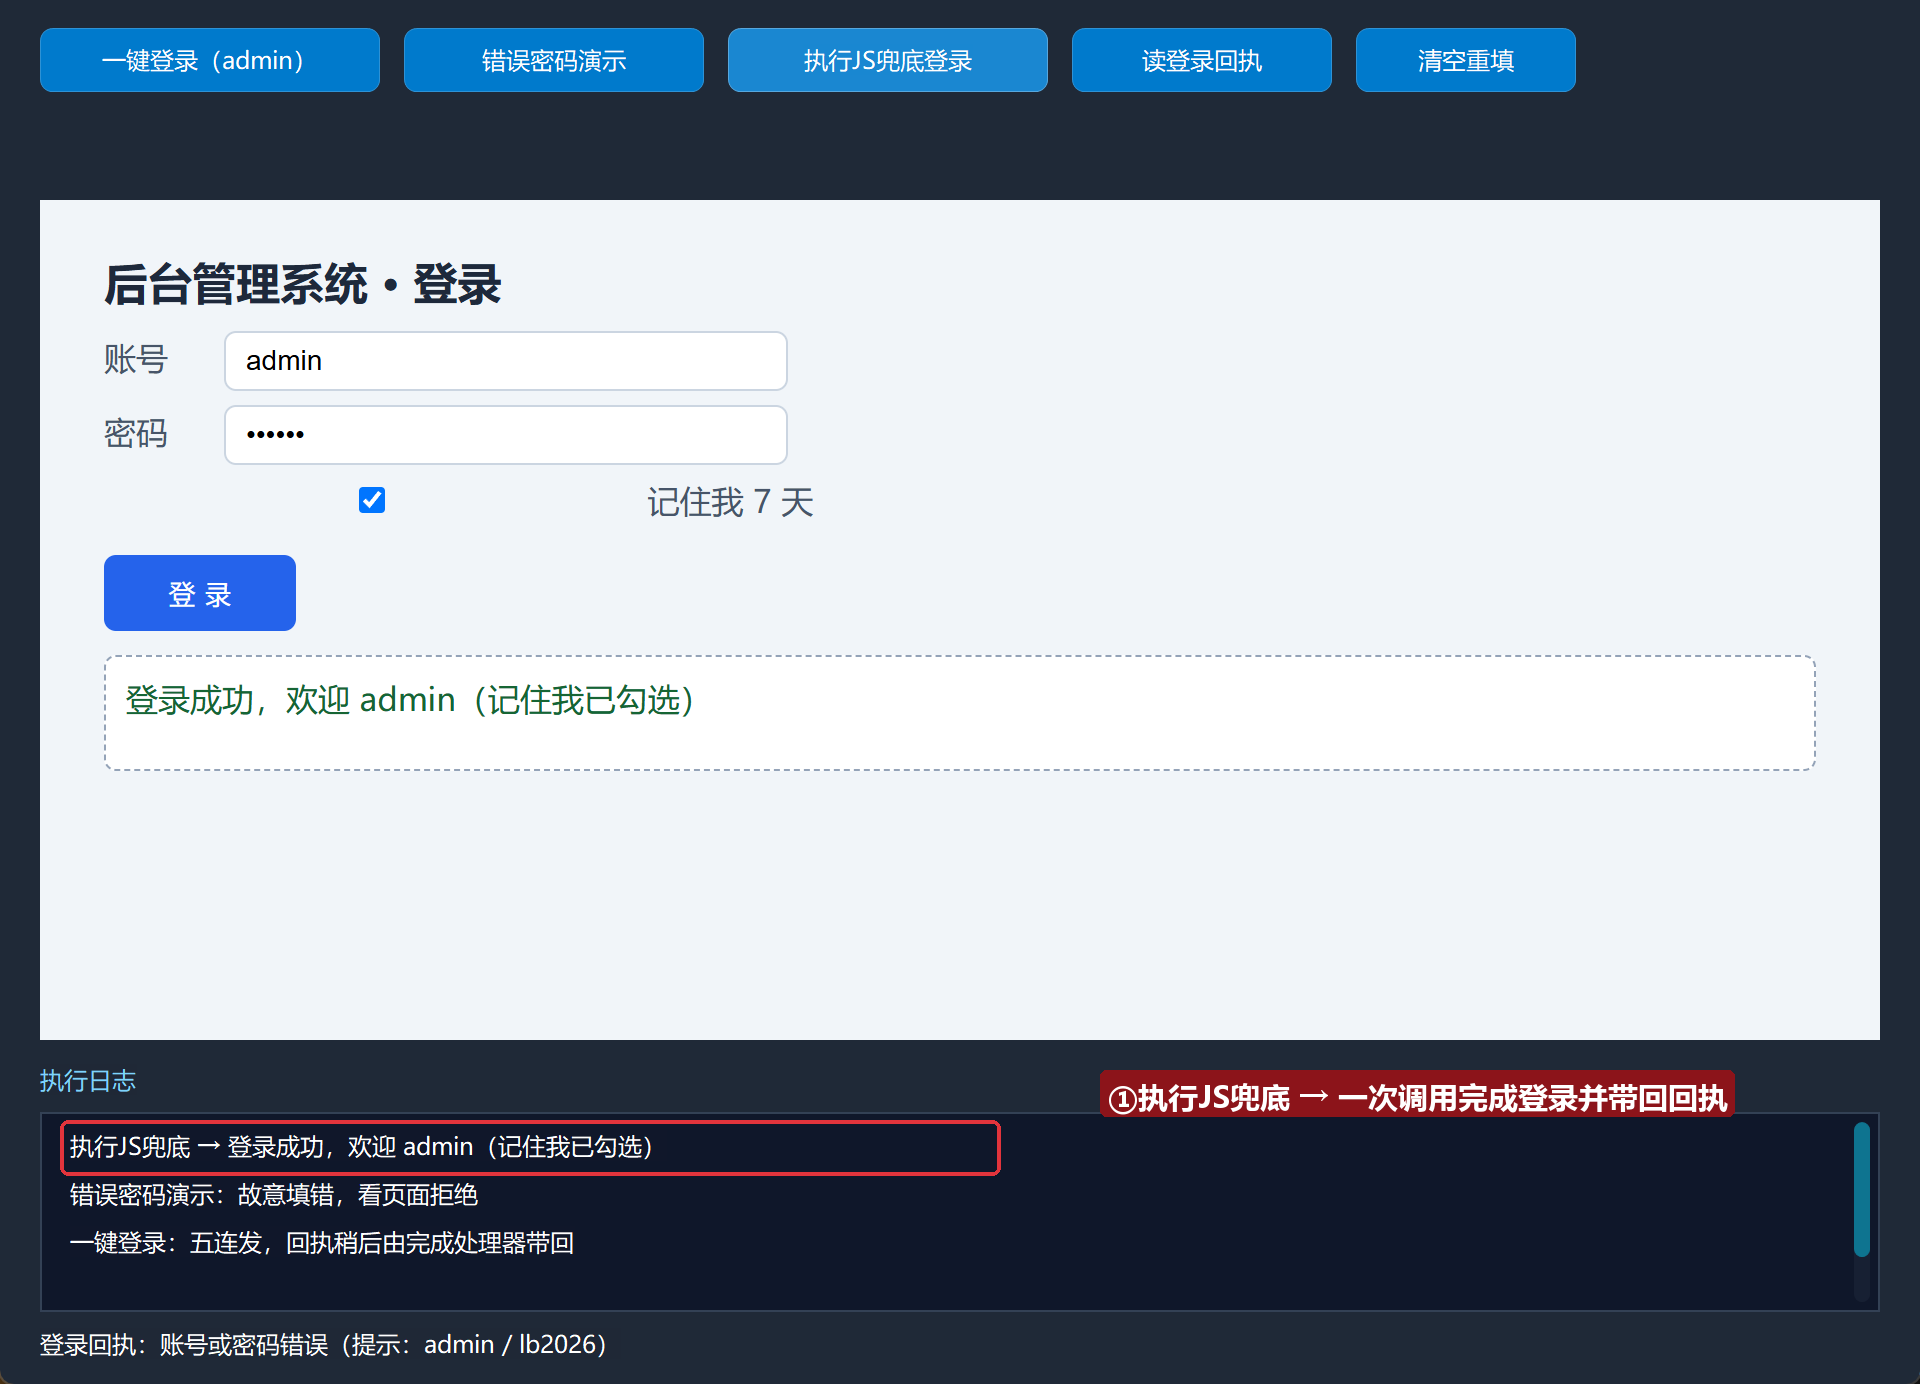Select the 错误密码演示 log entry
This screenshot has height=1384, width=1920.
(x=274, y=1195)
